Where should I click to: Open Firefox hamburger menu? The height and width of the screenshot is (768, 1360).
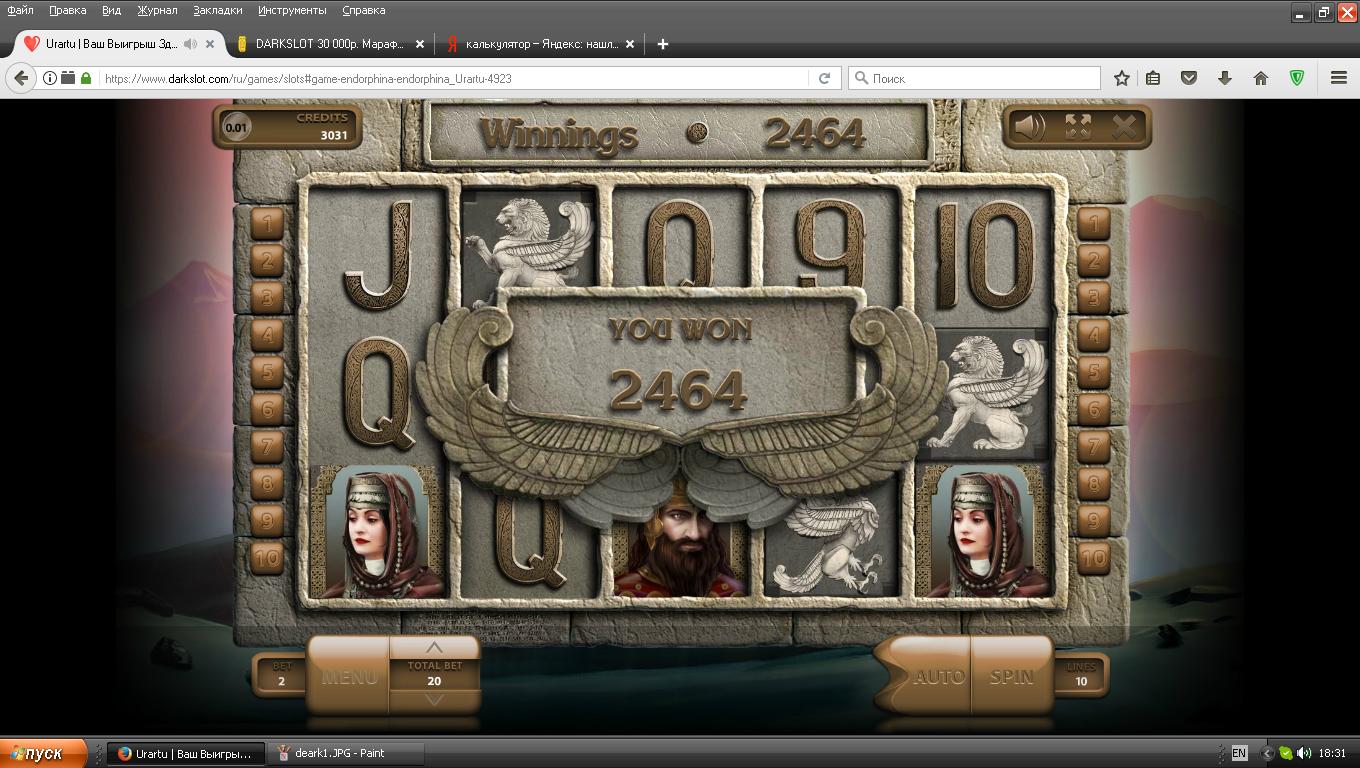(1338, 78)
